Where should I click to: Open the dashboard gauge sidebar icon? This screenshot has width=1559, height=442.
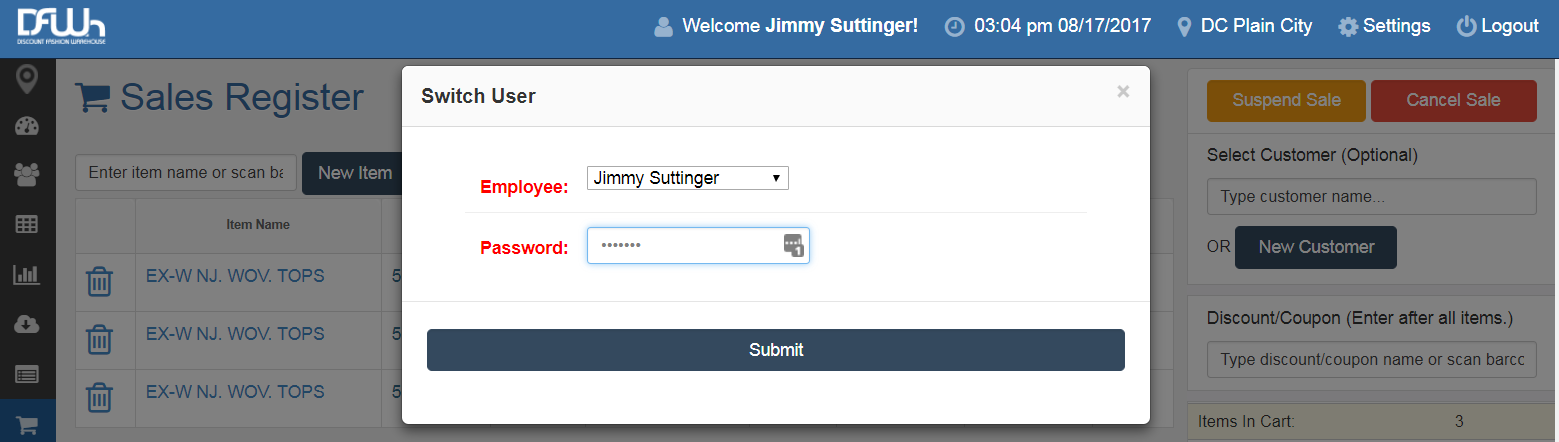[27, 126]
